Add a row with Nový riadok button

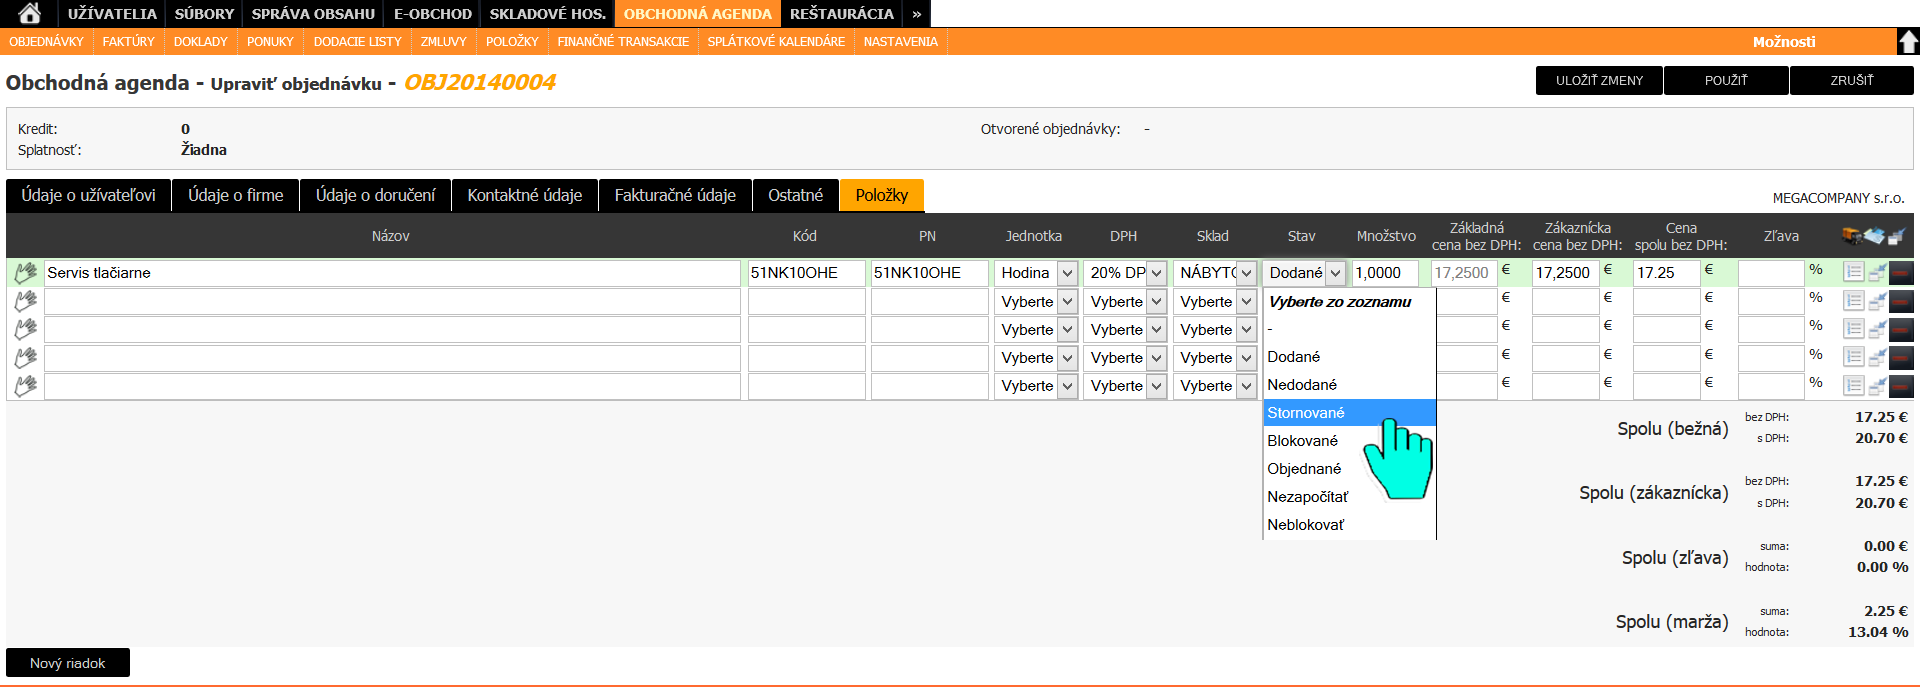click(x=68, y=663)
